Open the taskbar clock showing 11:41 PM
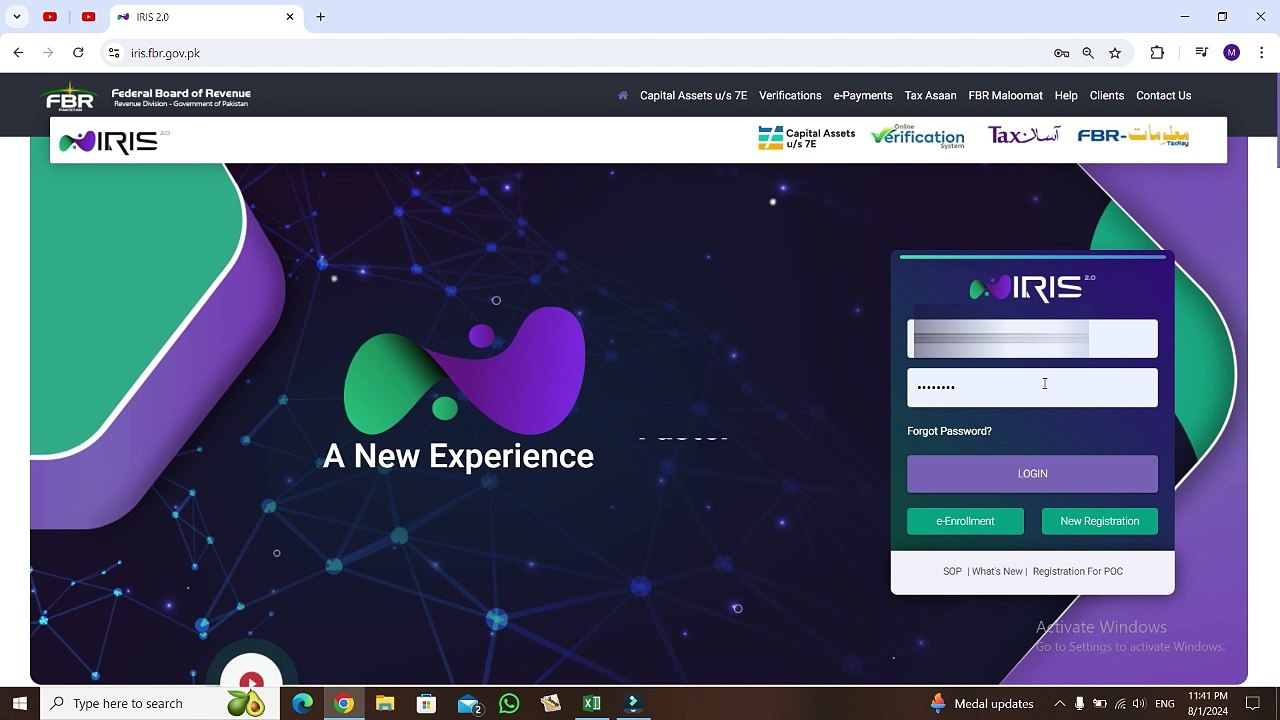Viewport: 1280px width, 720px height. [1208, 704]
